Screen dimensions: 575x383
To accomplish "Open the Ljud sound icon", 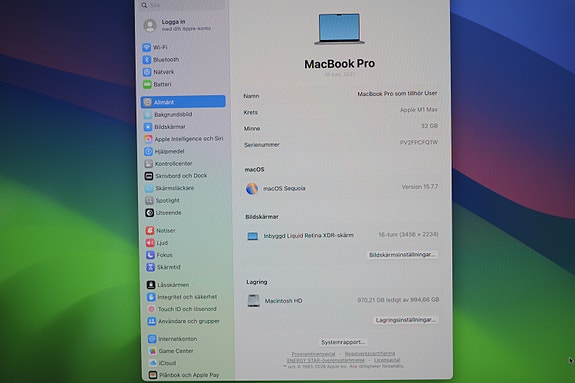I will (150, 243).
